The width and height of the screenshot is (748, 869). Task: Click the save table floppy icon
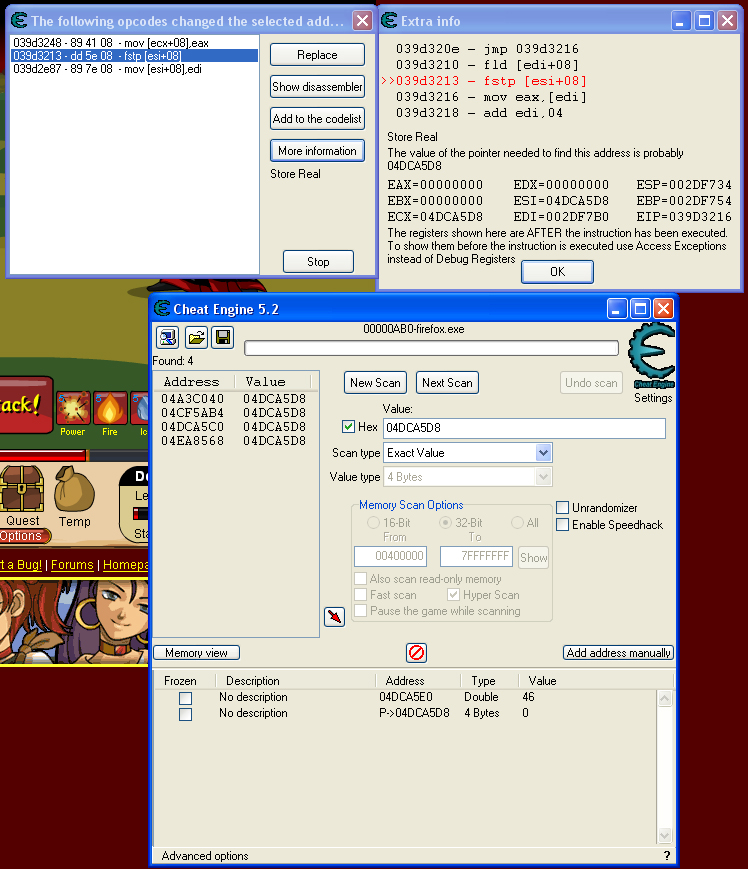[222, 337]
